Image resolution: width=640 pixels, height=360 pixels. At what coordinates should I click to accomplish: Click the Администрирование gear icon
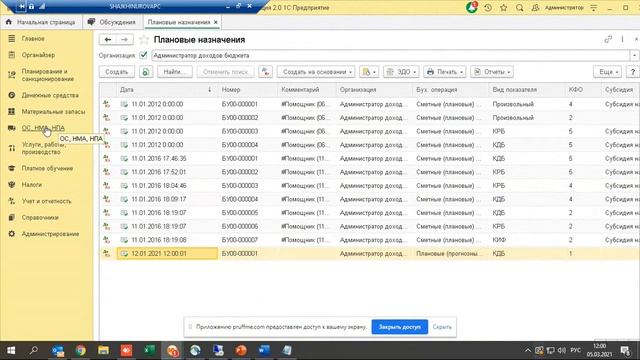pos(11,234)
